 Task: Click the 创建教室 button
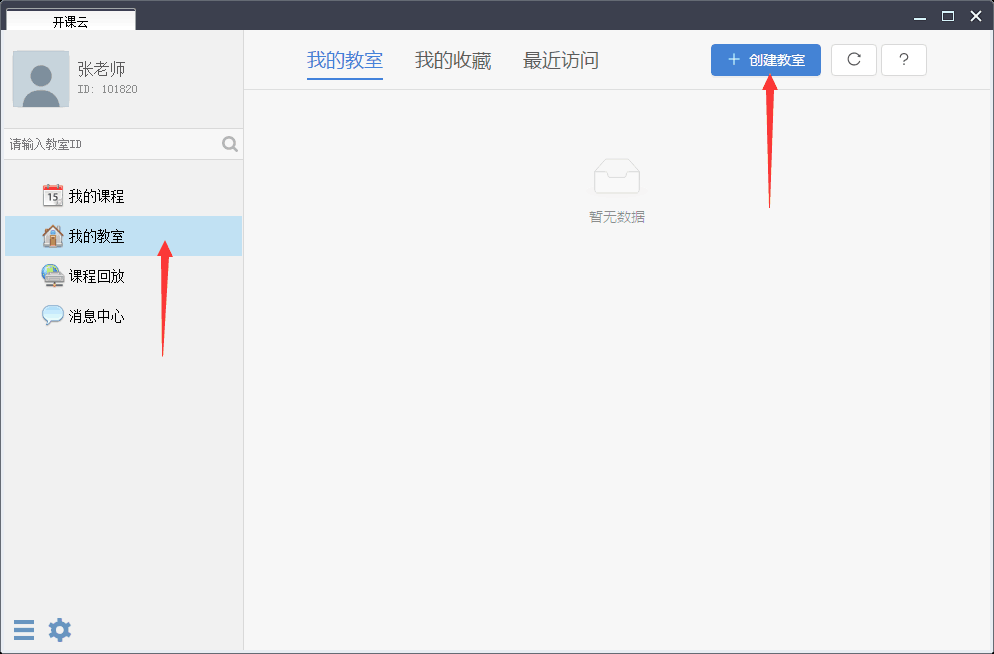coord(766,60)
